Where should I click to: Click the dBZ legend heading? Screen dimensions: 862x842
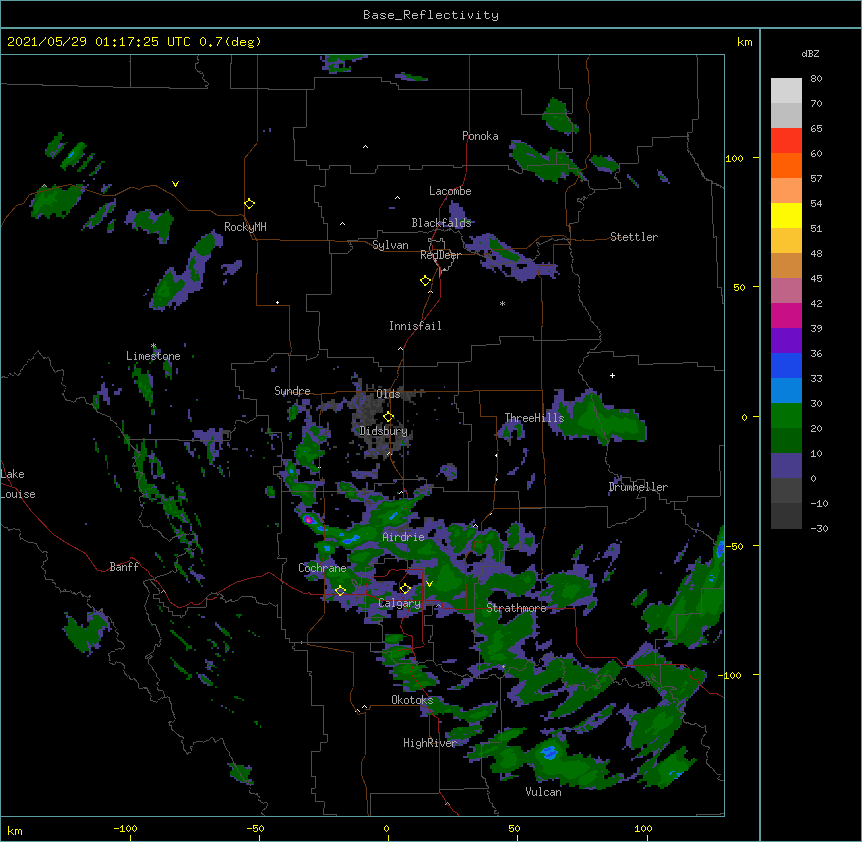(x=810, y=53)
